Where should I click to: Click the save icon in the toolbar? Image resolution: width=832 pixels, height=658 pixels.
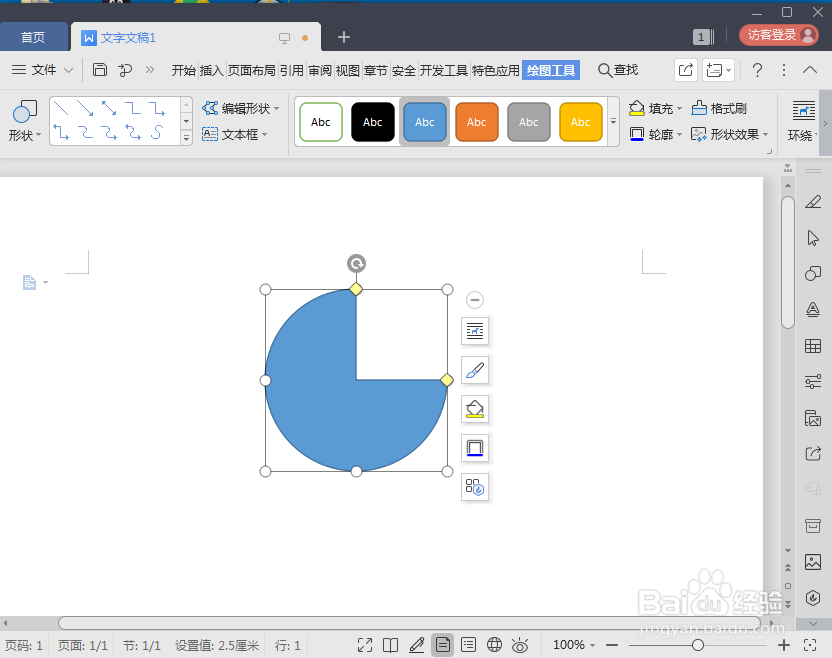coord(100,70)
